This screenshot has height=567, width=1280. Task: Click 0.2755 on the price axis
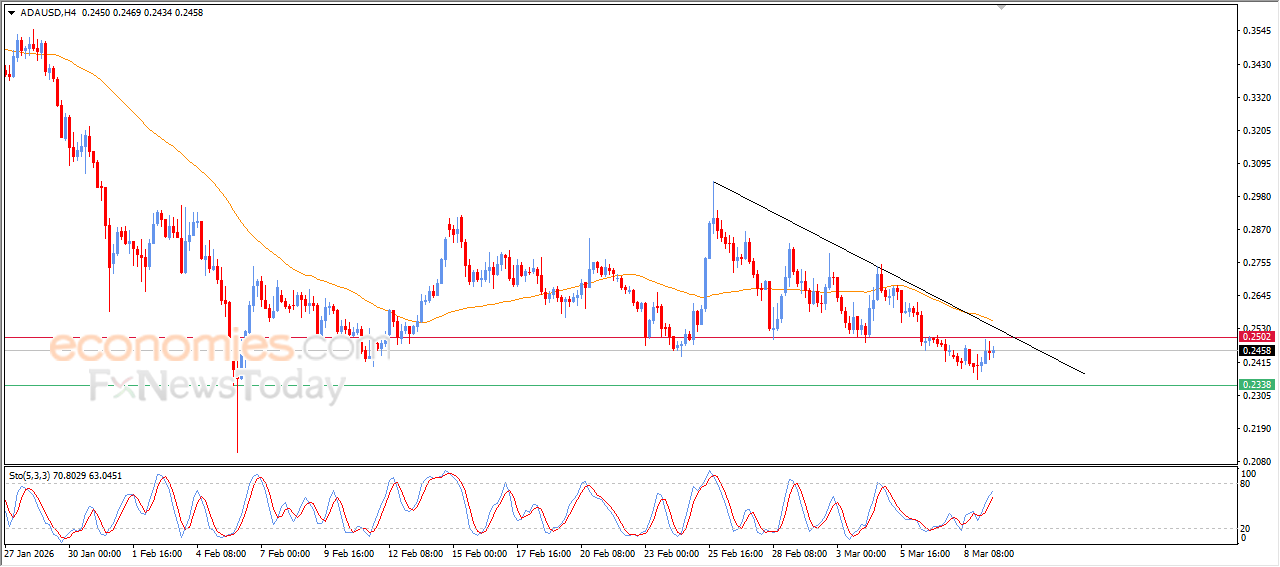tap(1257, 263)
